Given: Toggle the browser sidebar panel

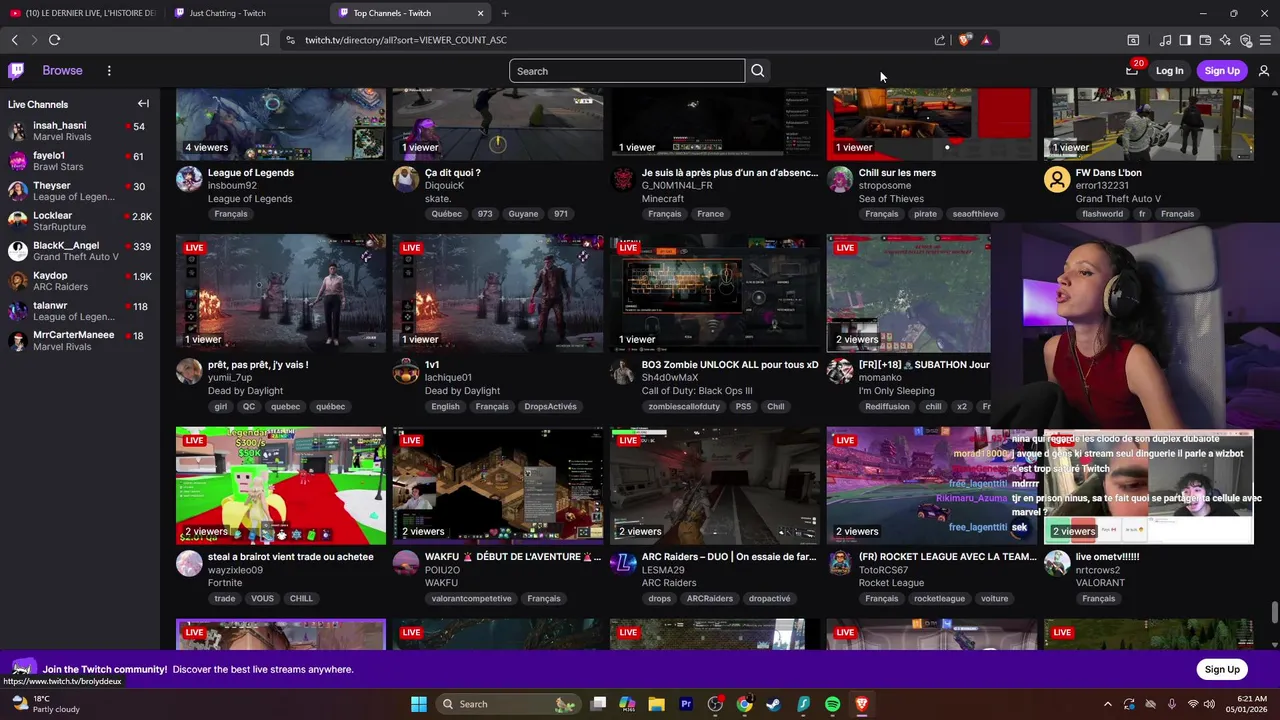Looking at the screenshot, I should (1185, 40).
